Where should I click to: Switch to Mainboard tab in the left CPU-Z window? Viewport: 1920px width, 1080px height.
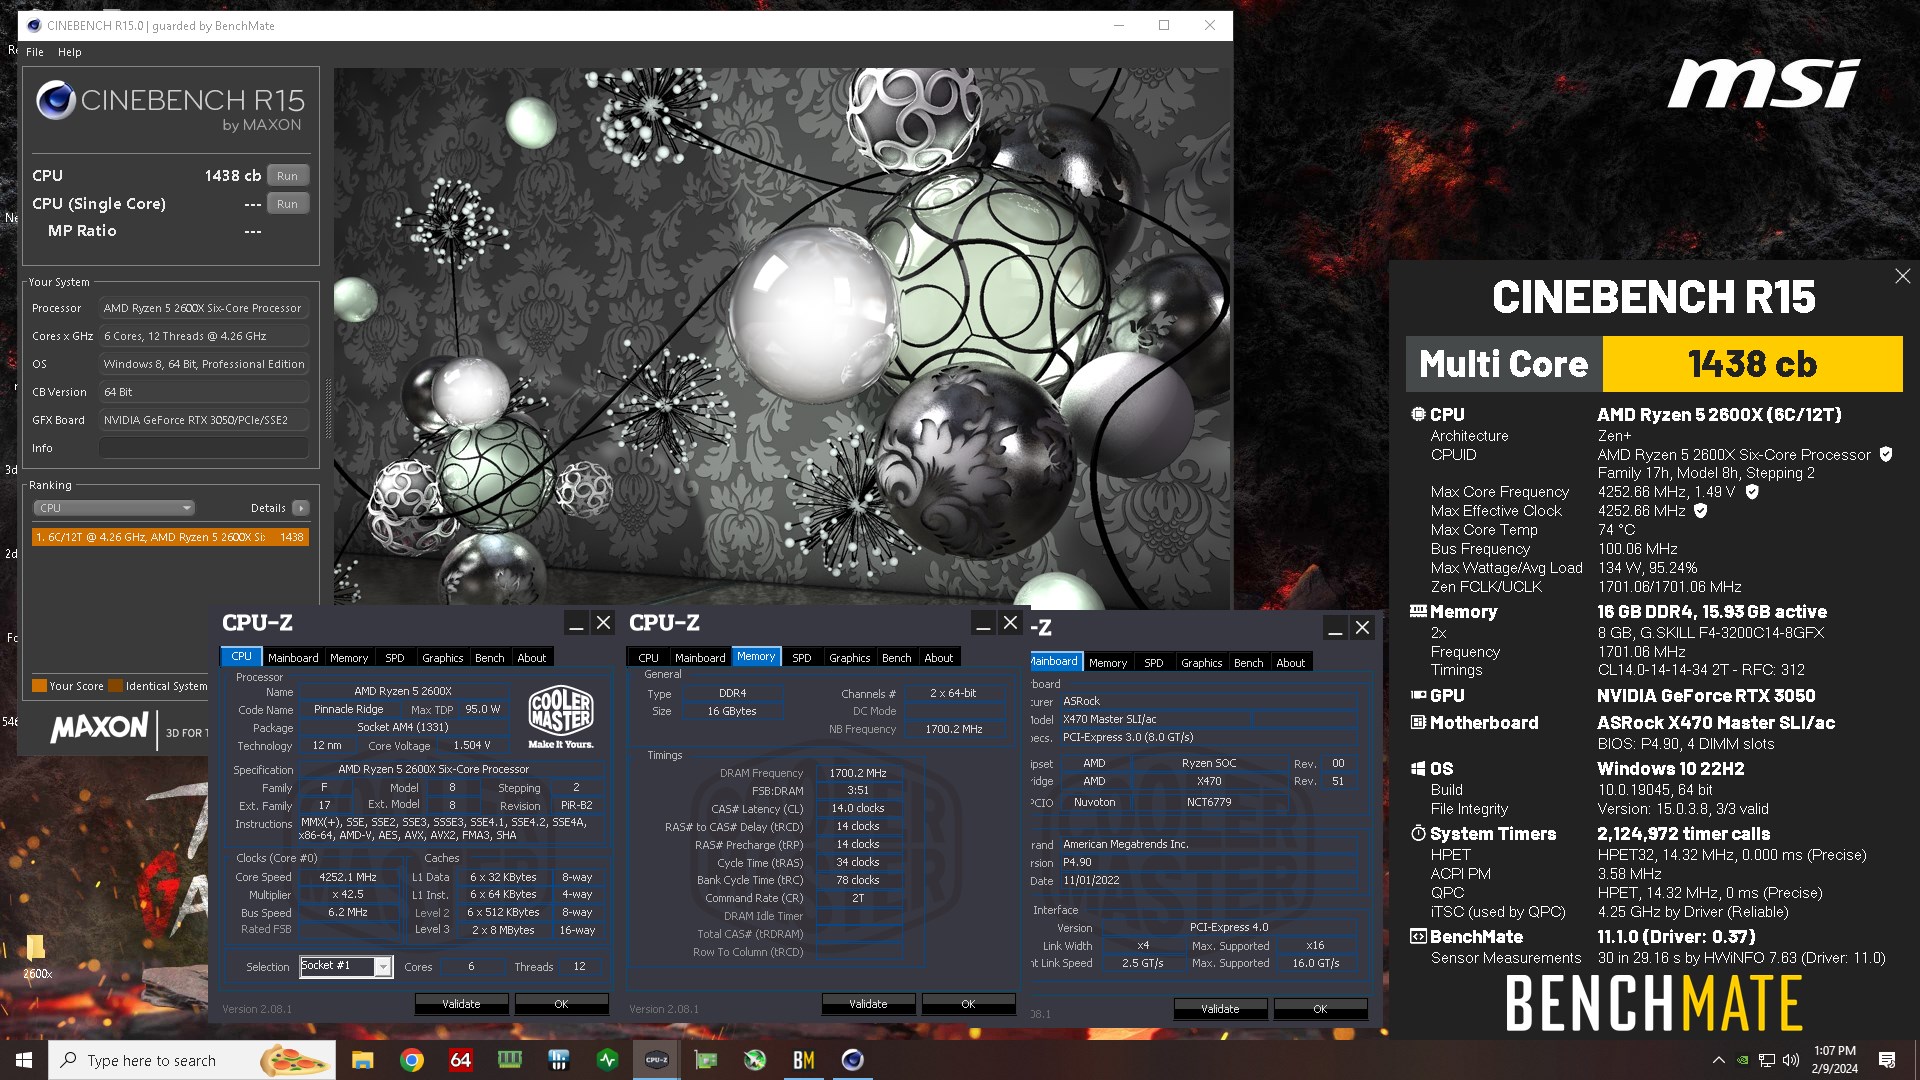[x=293, y=658]
